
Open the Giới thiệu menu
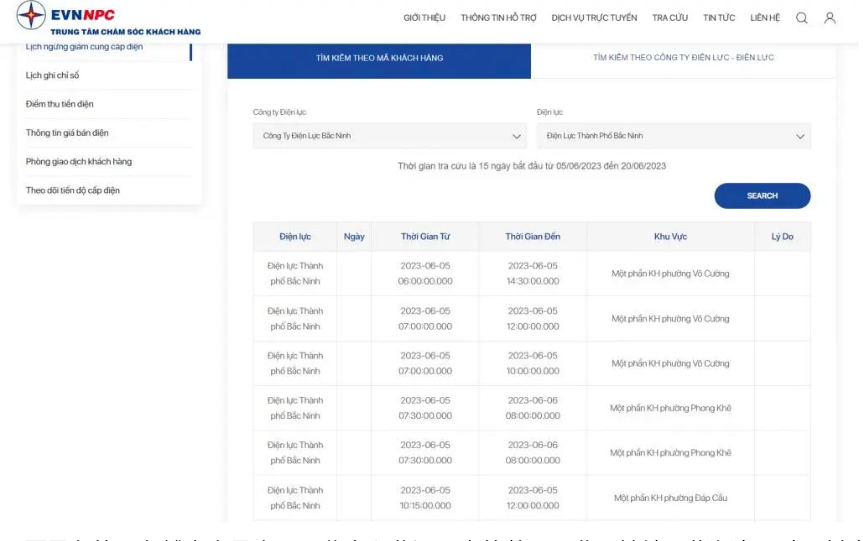[424, 18]
